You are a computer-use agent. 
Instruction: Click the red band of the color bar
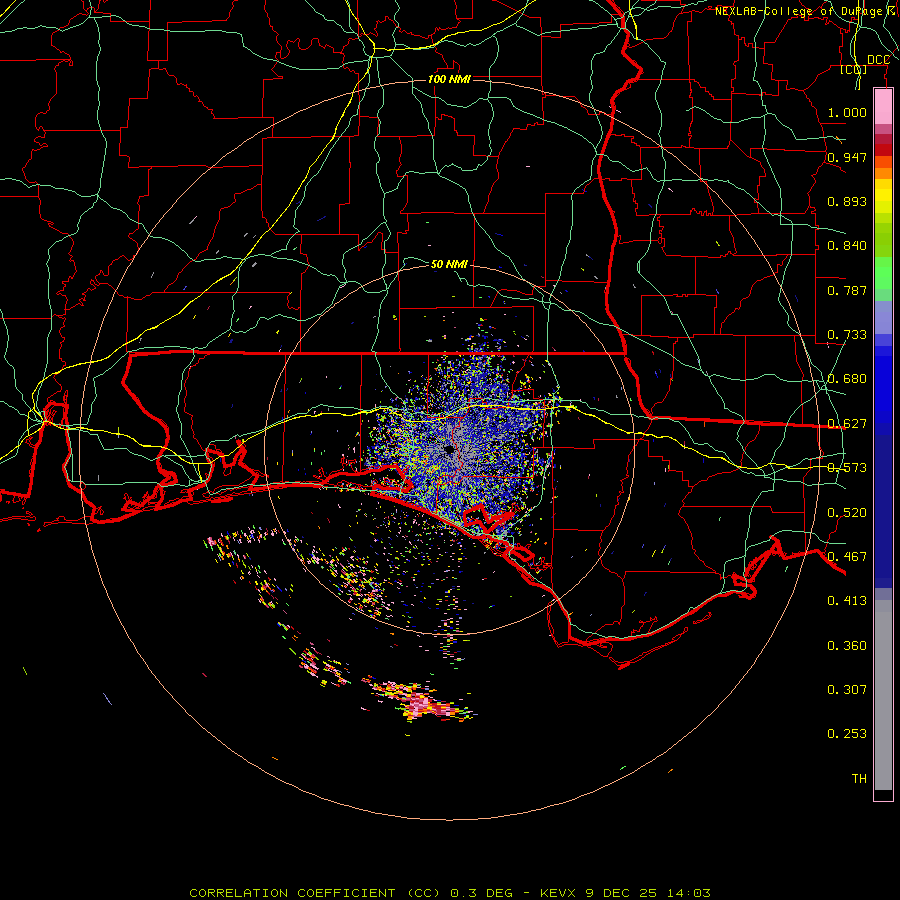(883, 150)
